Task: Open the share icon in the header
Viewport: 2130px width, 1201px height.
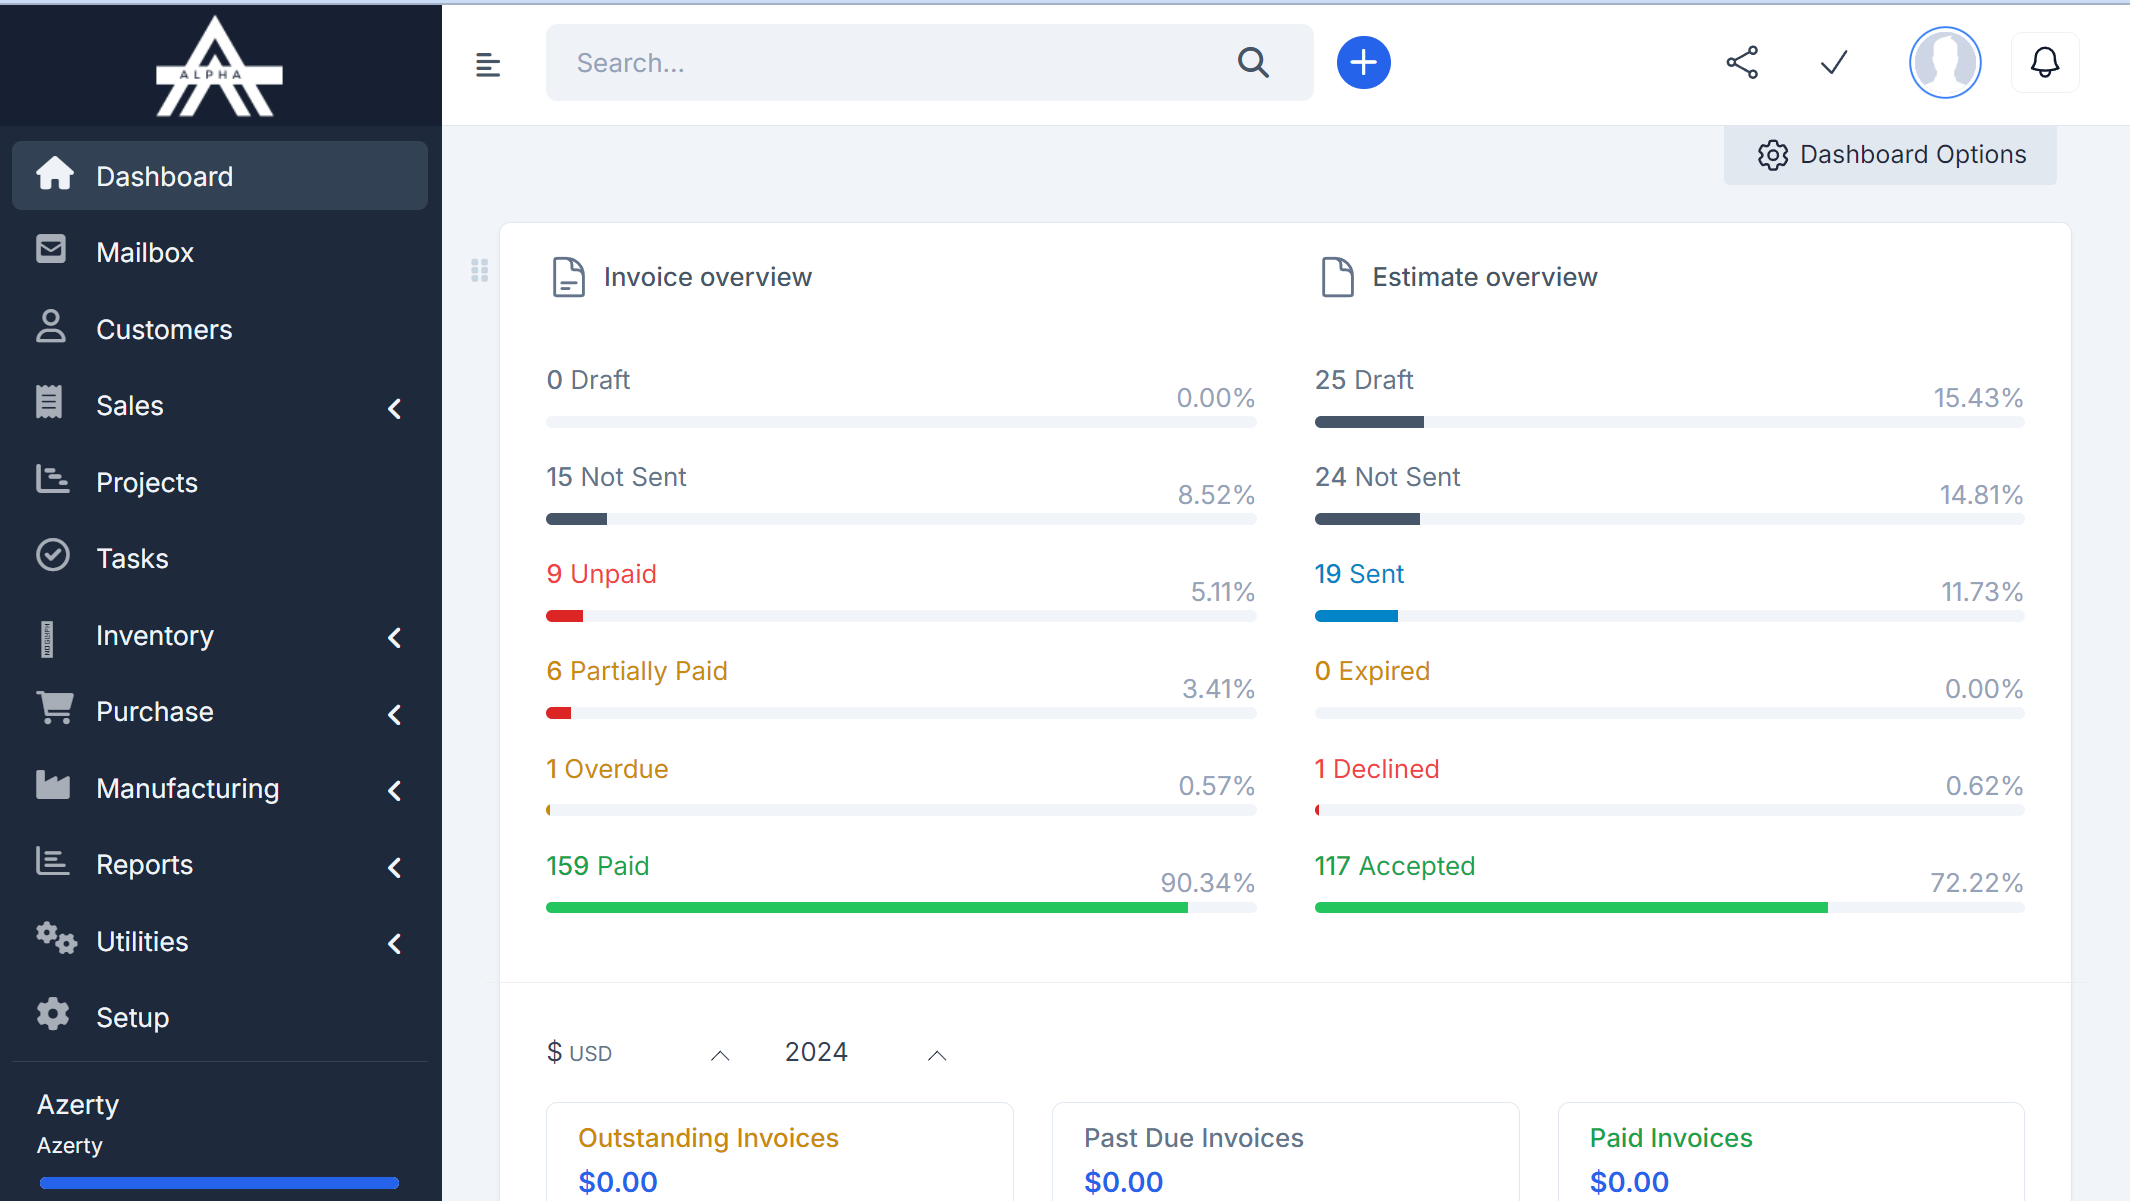Action: point(1742,63)
